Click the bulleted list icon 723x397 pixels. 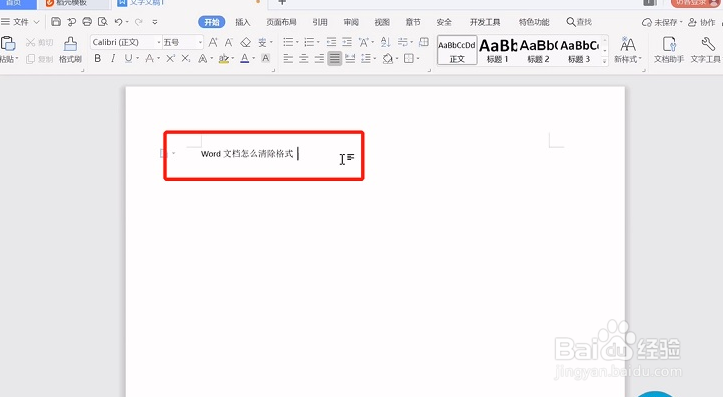288,42
